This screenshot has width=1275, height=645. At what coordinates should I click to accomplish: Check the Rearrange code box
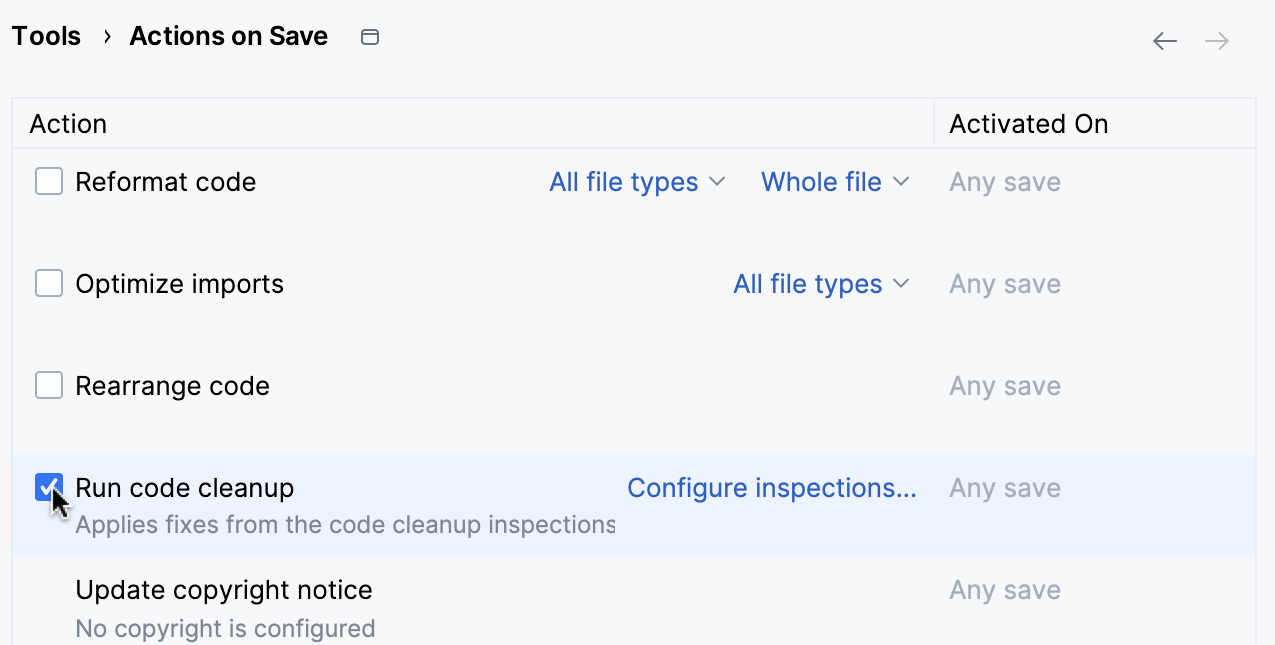tap(48, 385)
